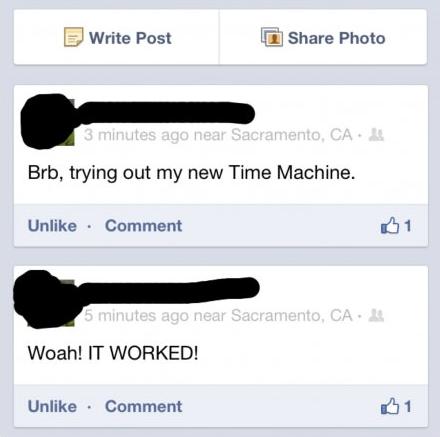Open the profile picture on the IT WORKED post
Image resolution: width=440 pixels, height=437 pixels.
pos(47,299)
